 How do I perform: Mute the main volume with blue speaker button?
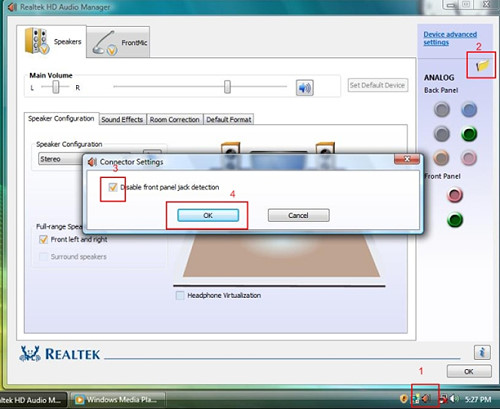(304, 88)
